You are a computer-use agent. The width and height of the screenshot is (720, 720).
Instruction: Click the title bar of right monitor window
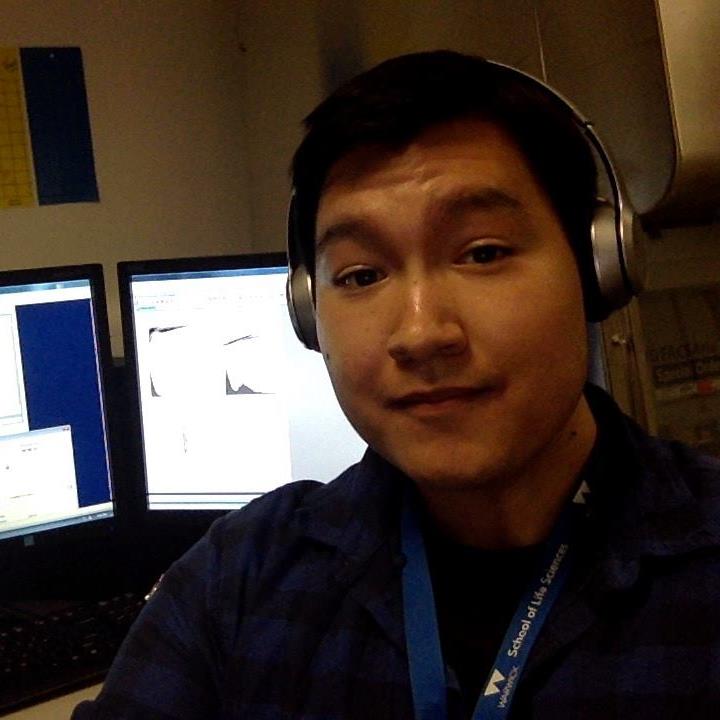205,279
